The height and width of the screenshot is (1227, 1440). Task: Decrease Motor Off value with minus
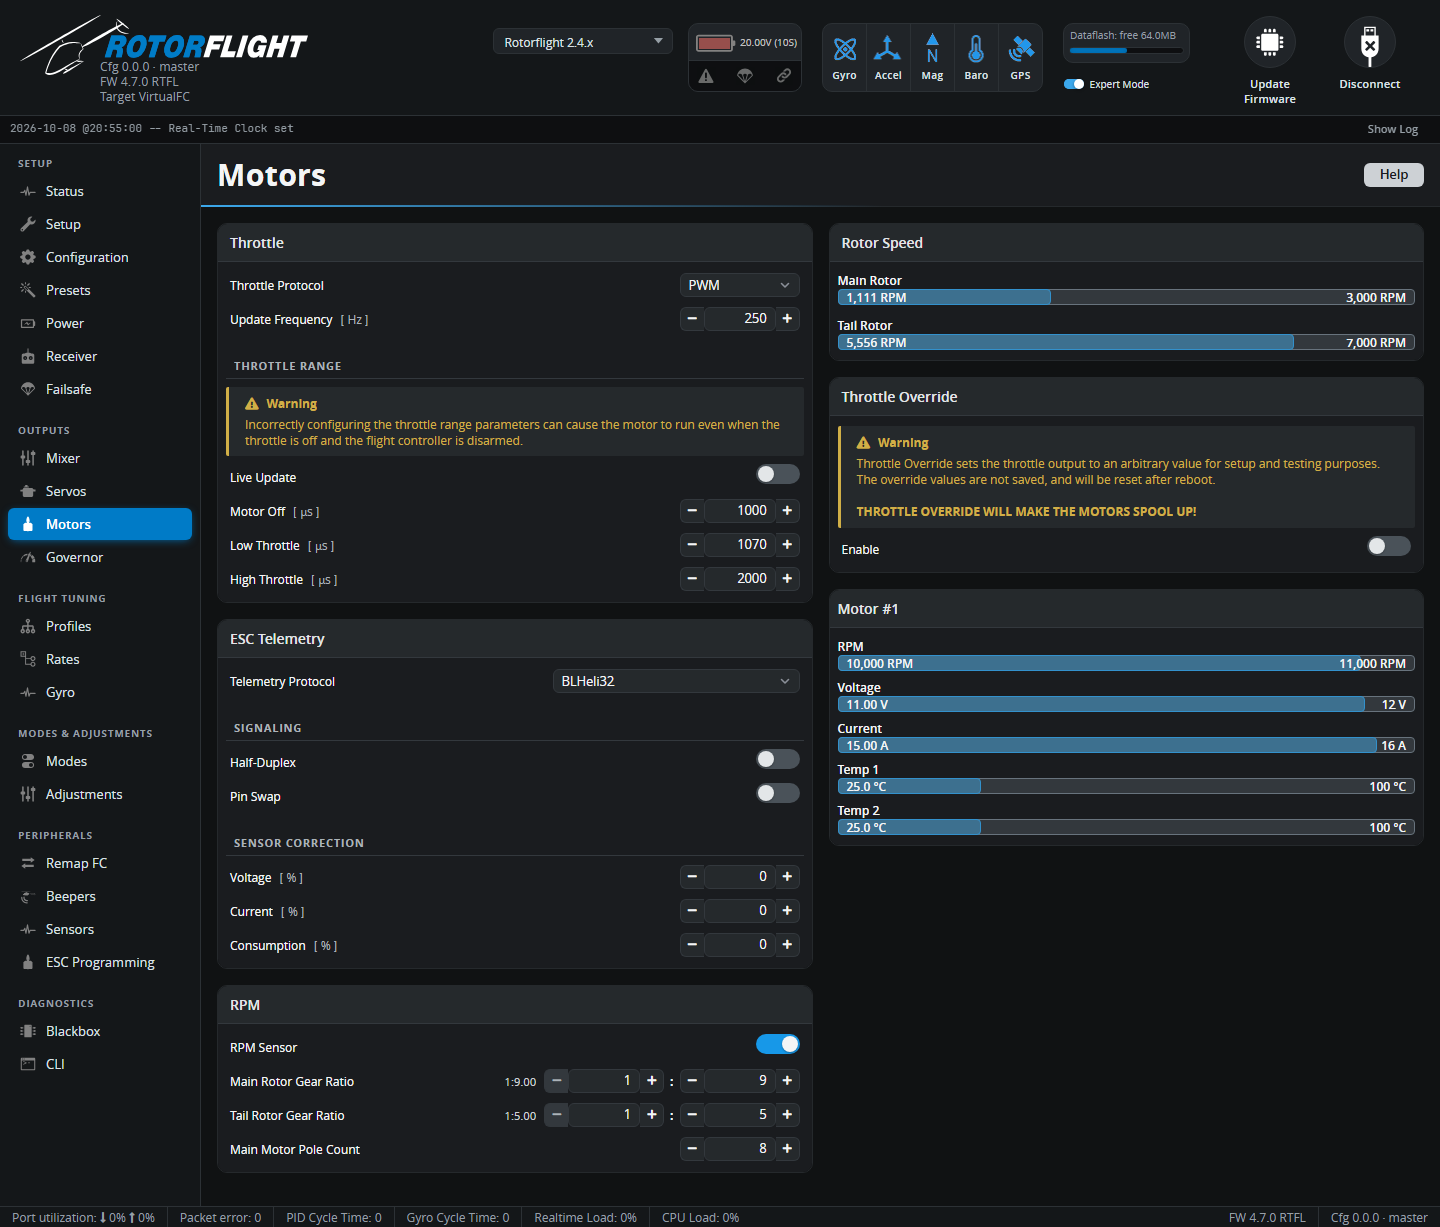pyautogui.click(x=692, y=511)
